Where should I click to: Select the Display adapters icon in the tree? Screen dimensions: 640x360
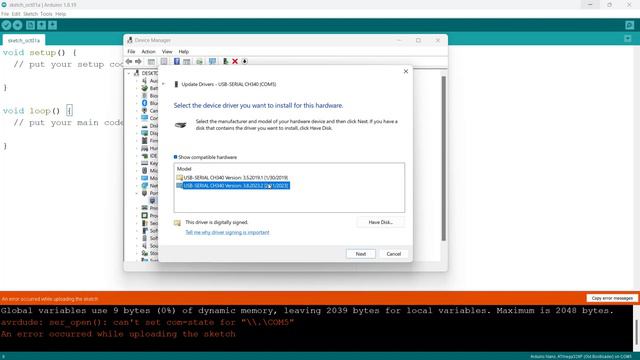(x=144, y=133)
